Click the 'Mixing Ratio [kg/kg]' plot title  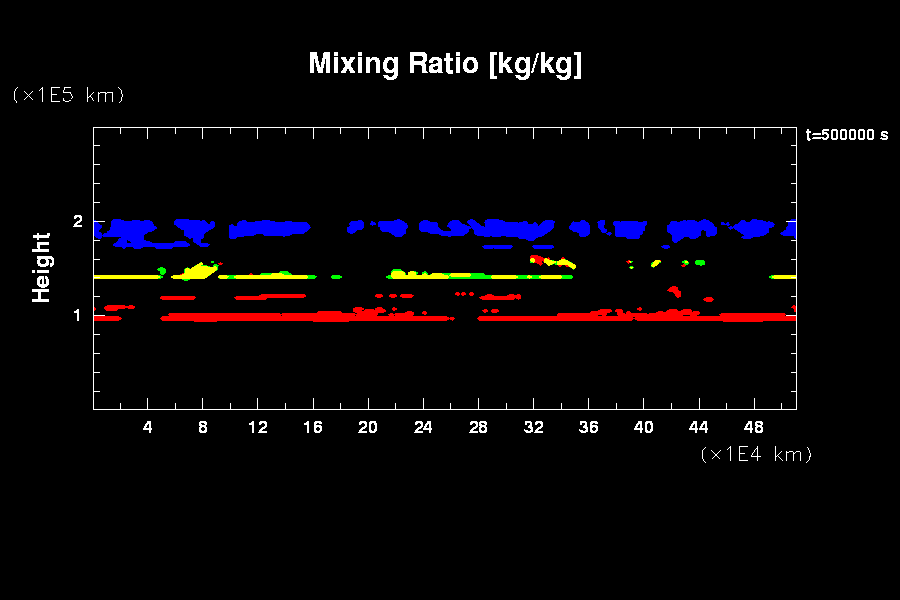tap(445, 64)
